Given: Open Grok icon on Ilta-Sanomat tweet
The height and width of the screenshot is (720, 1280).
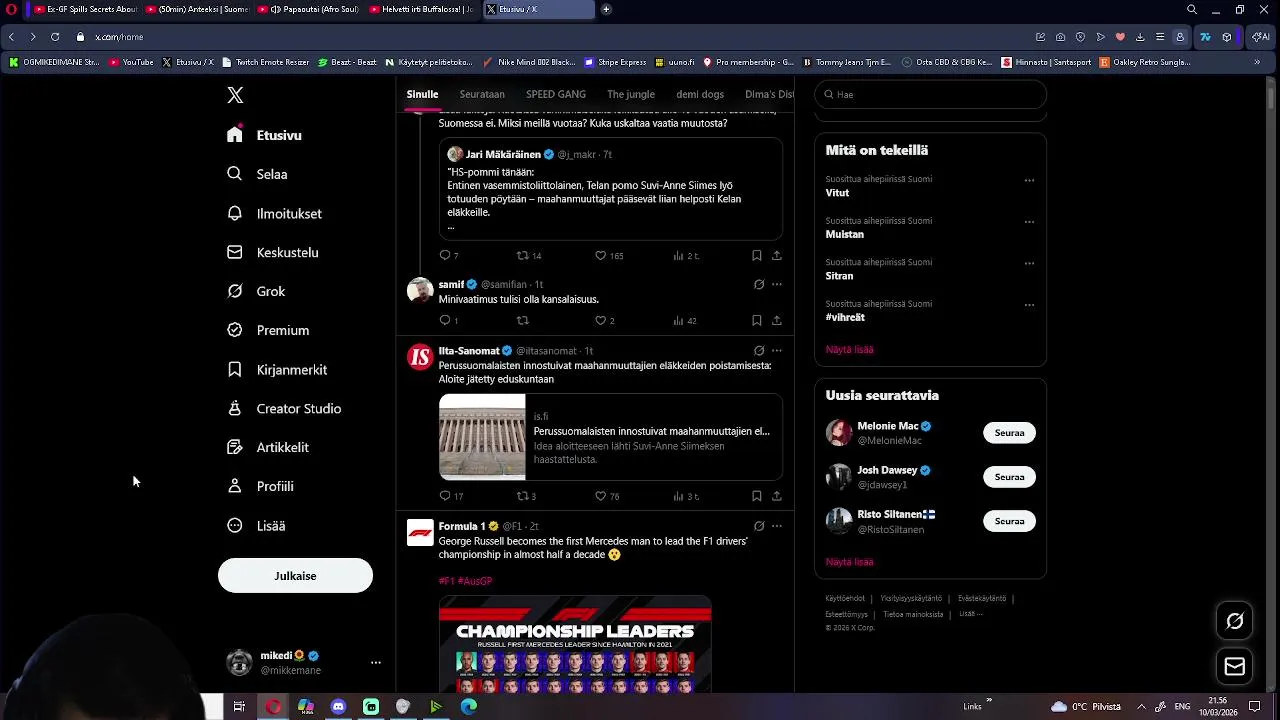Looking at the screenshot, I should pos(759,351).
